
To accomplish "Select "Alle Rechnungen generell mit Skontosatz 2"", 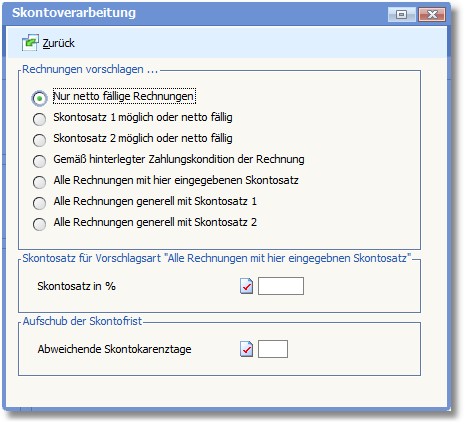I will [39, 224].
